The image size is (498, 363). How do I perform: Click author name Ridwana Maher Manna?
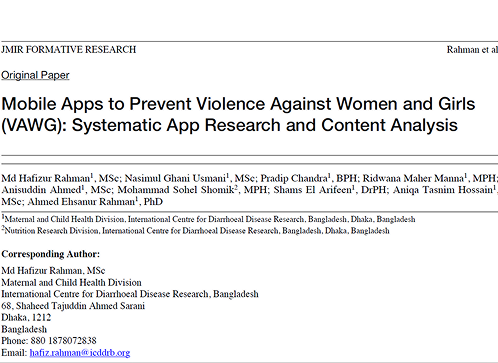413,178
